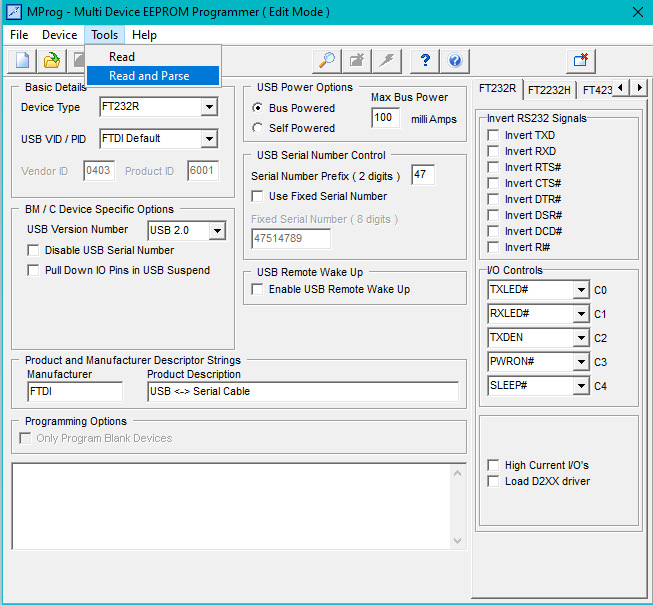Click the log scrollbar down arrow
Screen dimensions: 653x605
coord(457,540)
